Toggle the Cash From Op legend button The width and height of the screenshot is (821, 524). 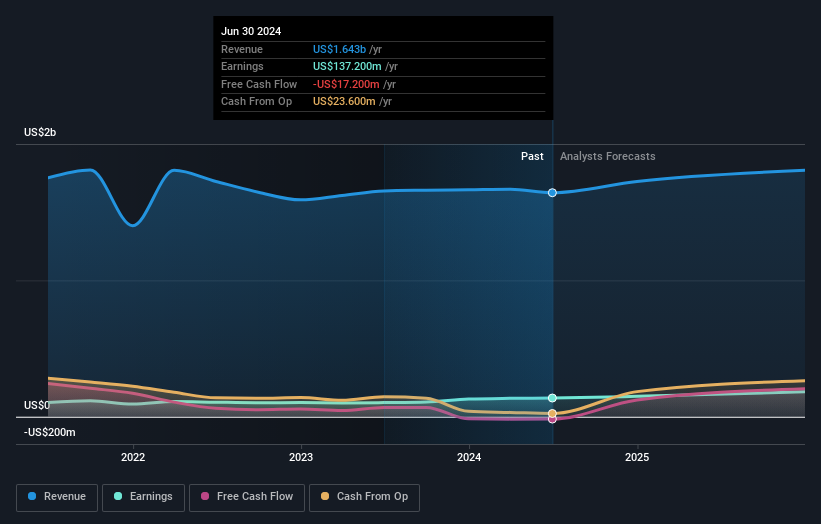pyautogui.click(x=364, y=497)
